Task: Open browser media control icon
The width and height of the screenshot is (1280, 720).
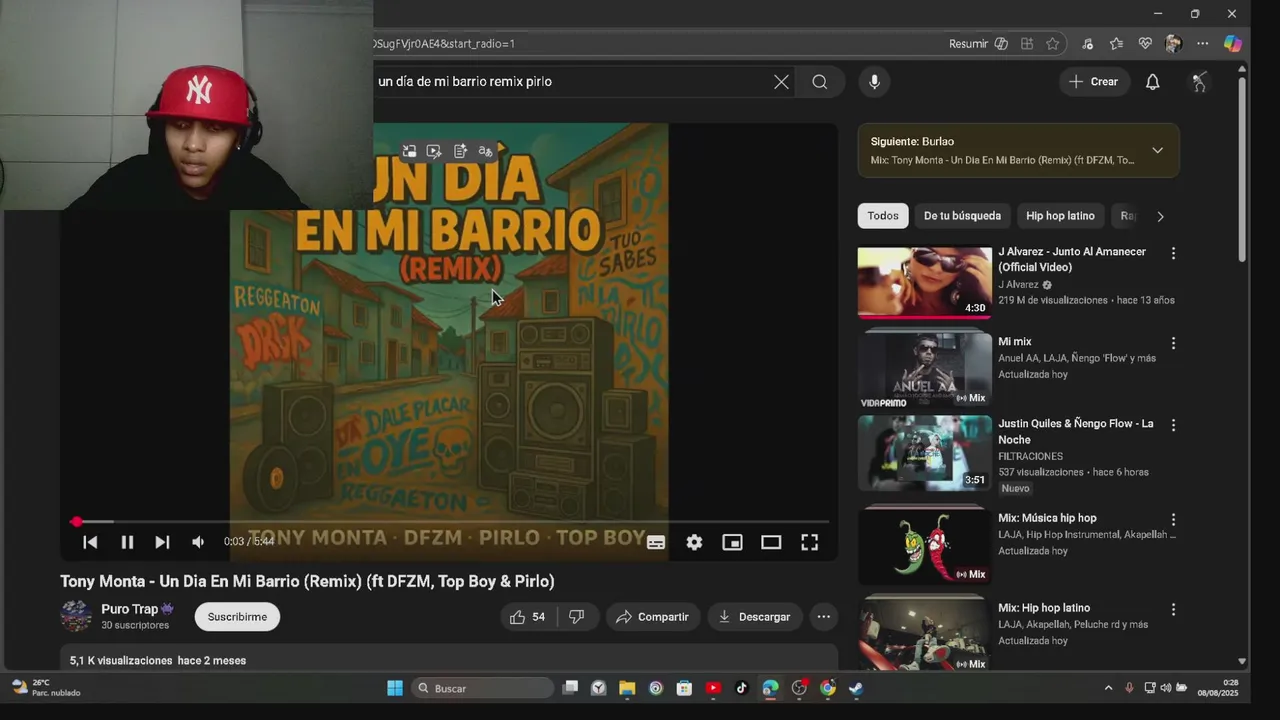Action: [1087, 44]
